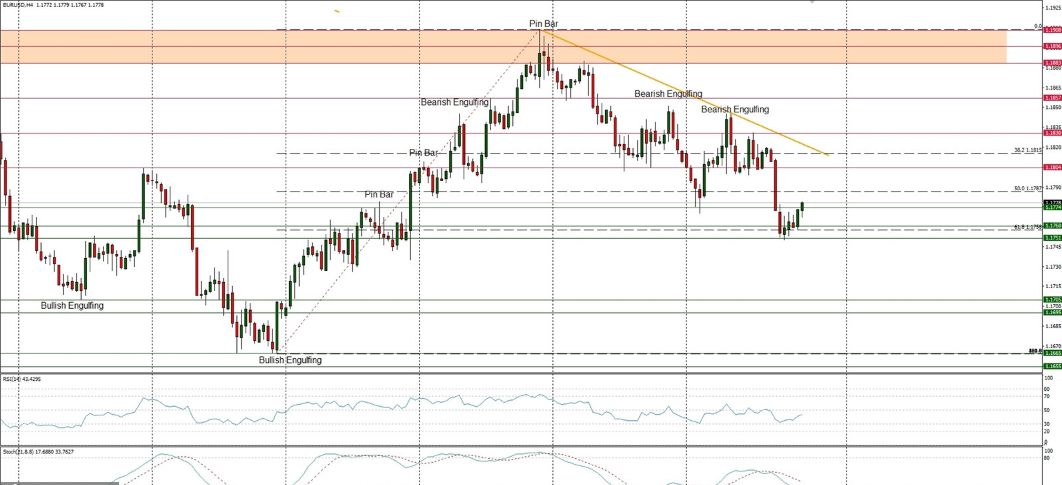Select the Pin Bar label at the price peak
The image size is (1062, 485).
coord(543,23)
